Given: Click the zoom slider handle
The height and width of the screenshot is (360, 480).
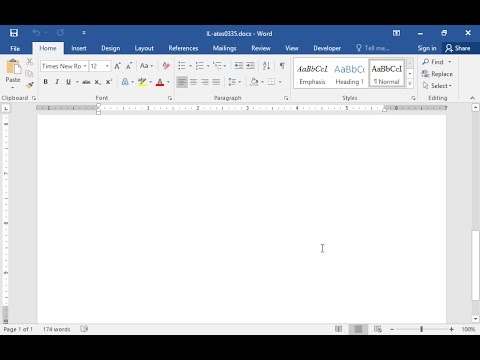Looking at the screenshot, I should click(422, 329).
